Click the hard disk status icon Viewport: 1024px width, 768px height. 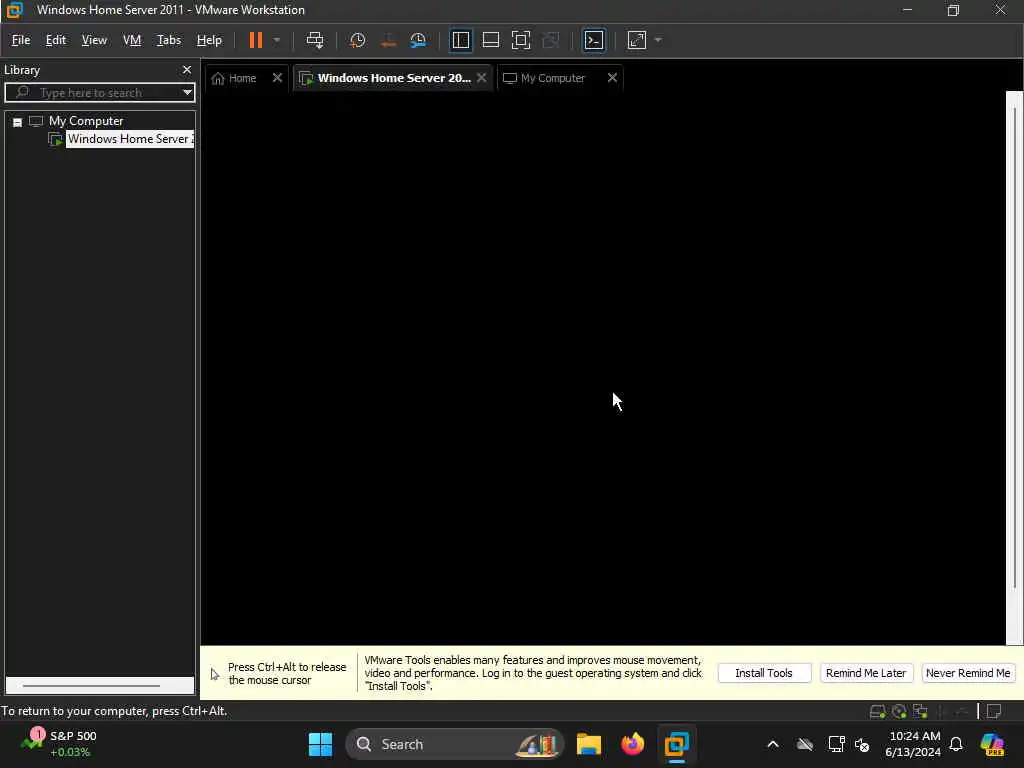tap(878, 711)
